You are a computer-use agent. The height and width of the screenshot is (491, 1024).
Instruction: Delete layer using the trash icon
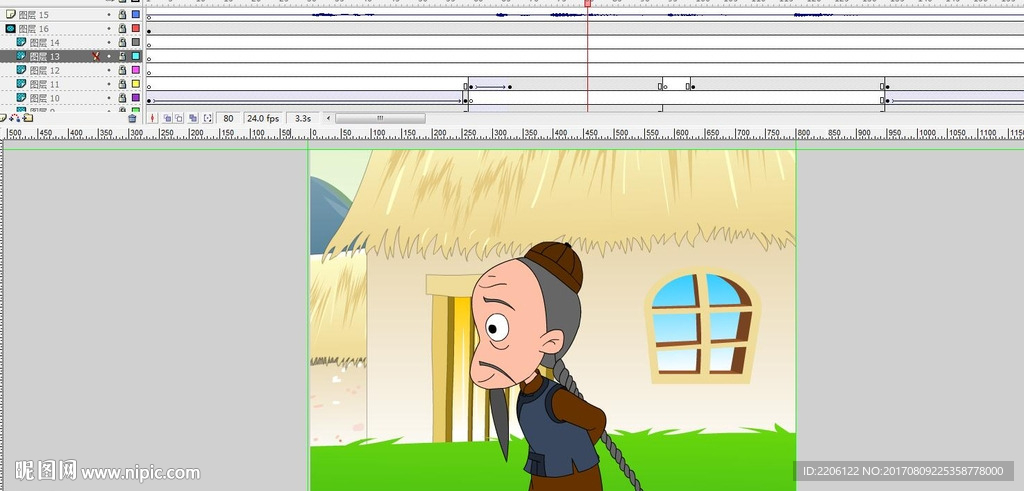pos(132,118)
